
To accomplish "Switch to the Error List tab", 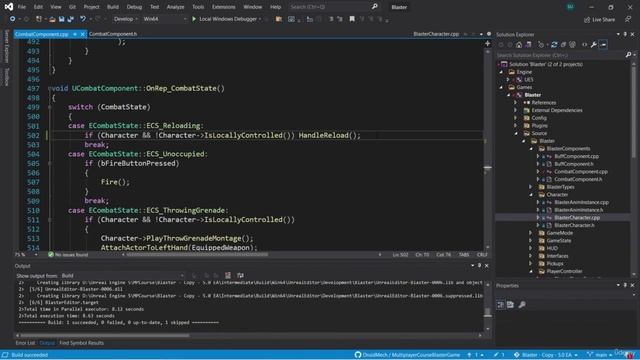I will [x=25, y=343].
